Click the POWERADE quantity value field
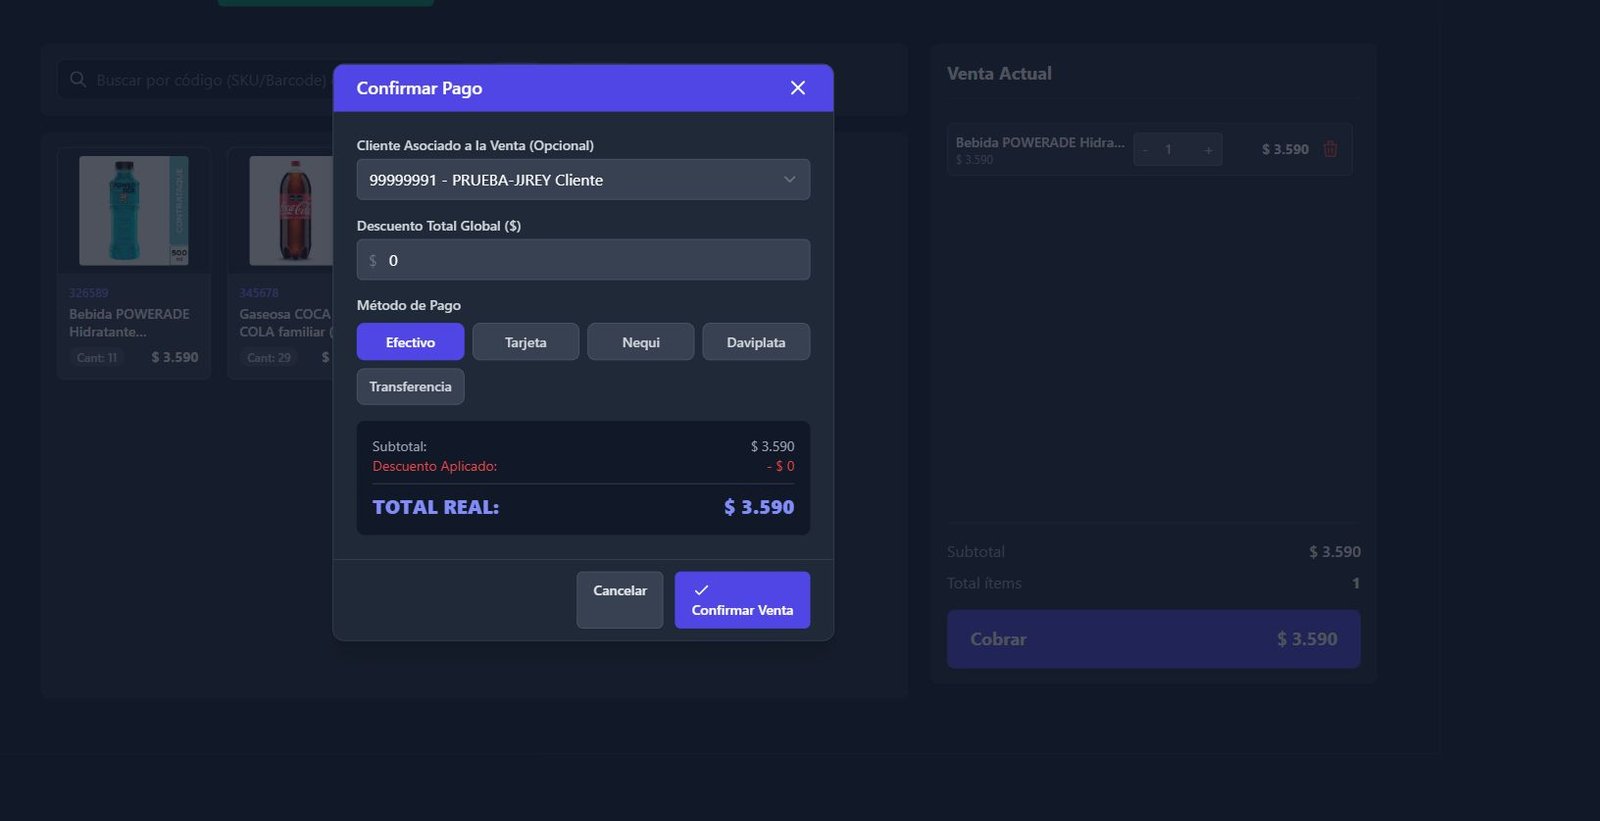The width and height of the screenshot is (1600, 821). 1168,150
